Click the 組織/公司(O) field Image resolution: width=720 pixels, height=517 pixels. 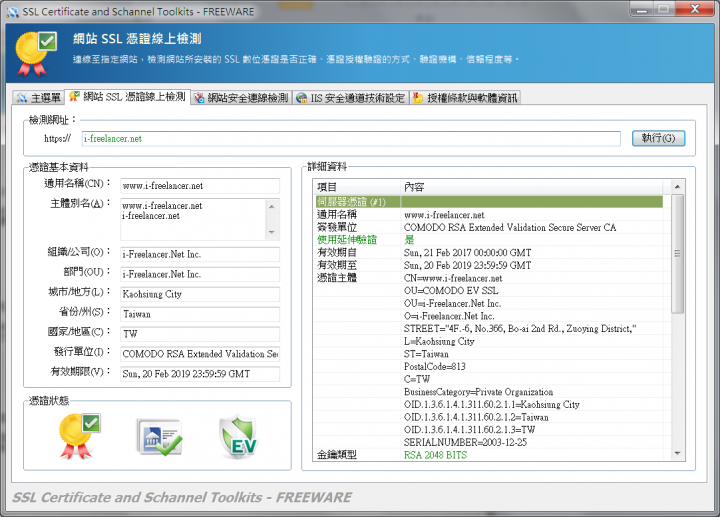tap(200, 254)
